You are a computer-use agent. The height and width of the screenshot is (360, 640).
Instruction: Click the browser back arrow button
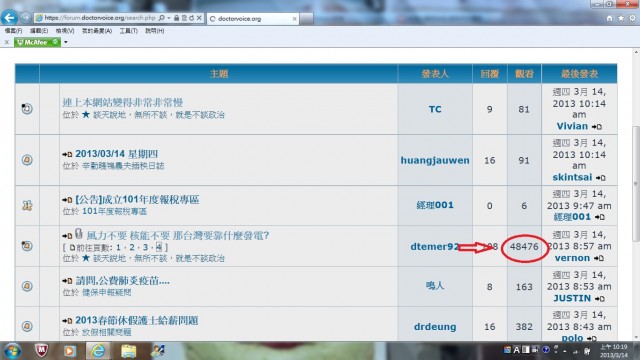9,18
